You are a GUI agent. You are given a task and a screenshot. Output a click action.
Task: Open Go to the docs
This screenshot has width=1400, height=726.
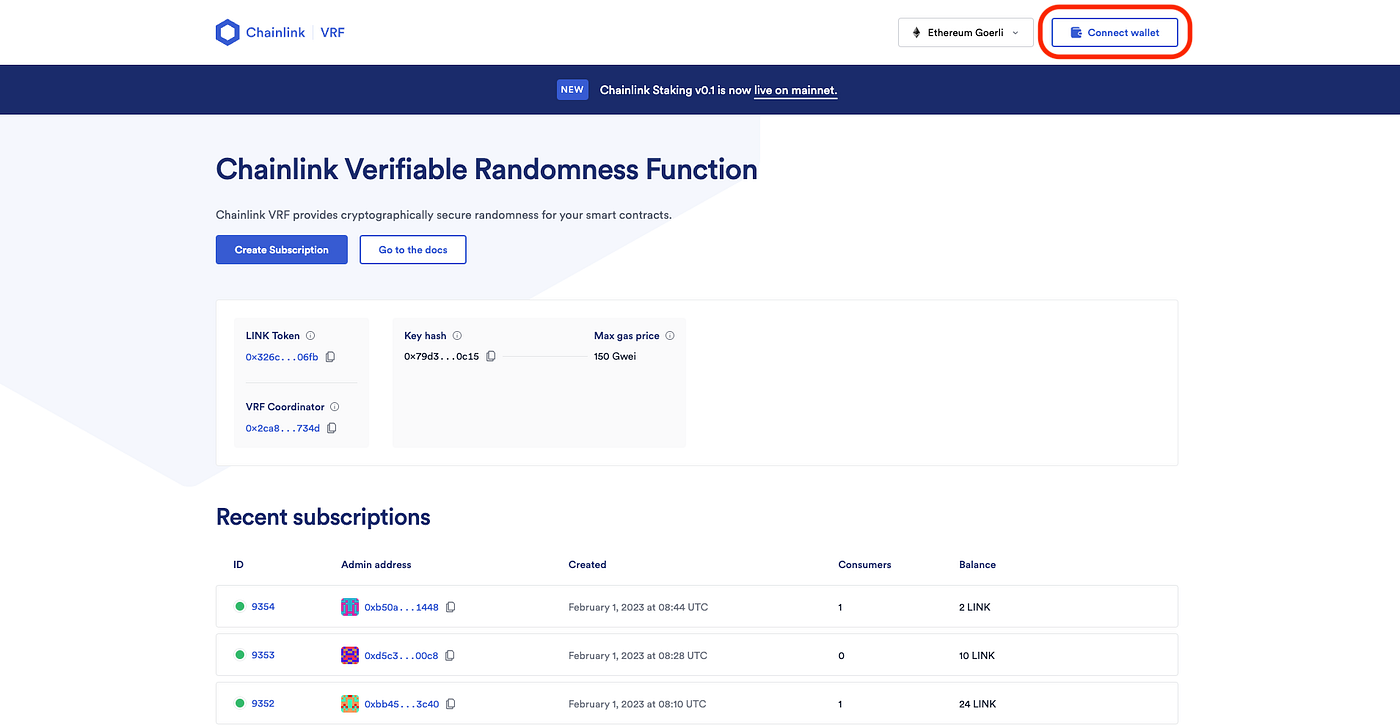(413, 250)
